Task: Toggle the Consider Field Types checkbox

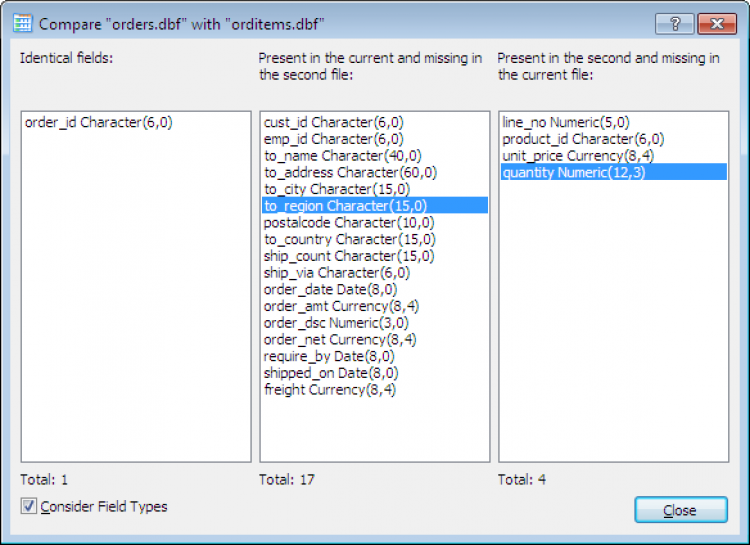Action: (x=29, y=507)
